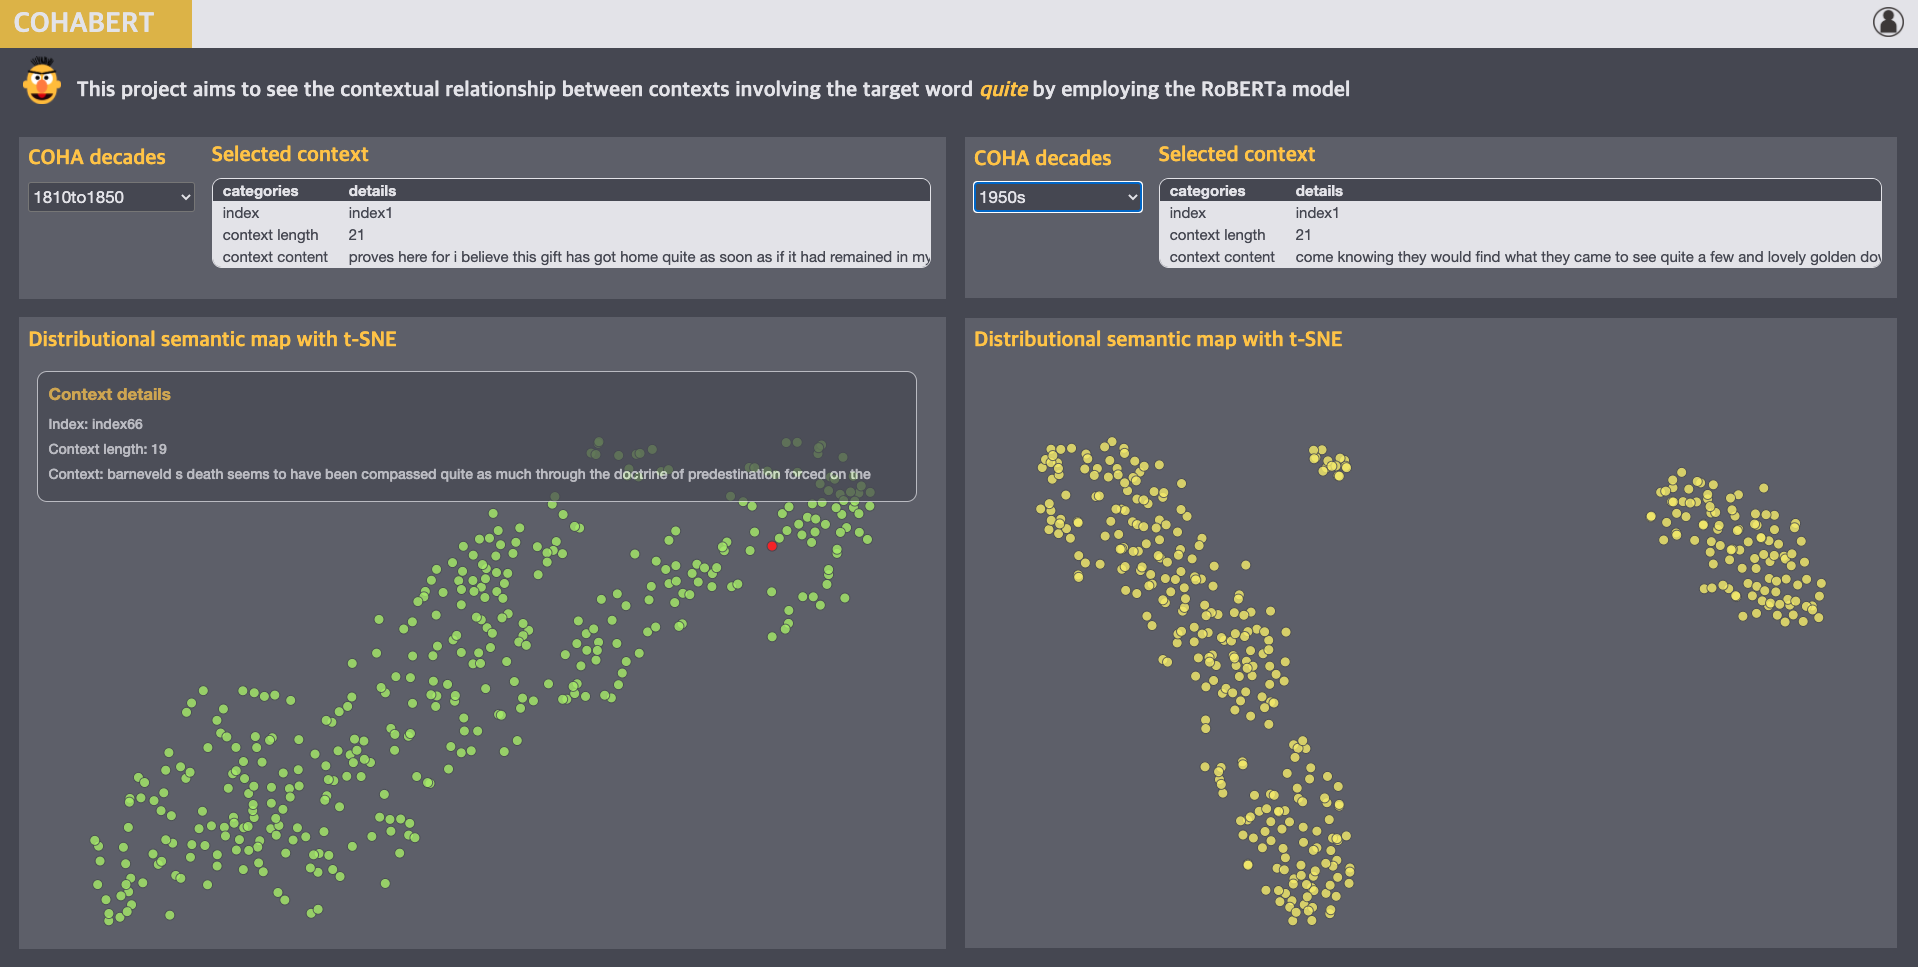1918x967 pixels.
Task: Click right 'Distributional semantic map with t-SNE' heading
Action: 1157,339
